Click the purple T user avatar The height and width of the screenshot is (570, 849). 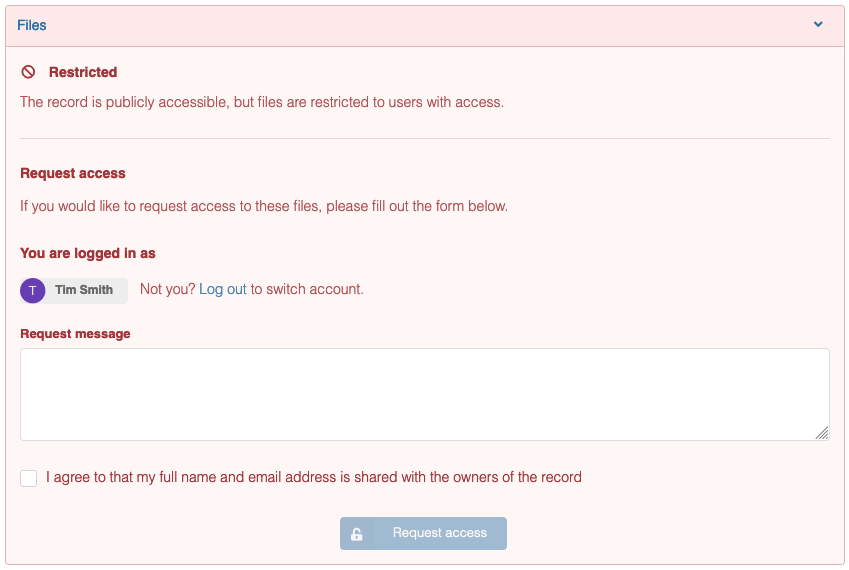click(32, 291)
